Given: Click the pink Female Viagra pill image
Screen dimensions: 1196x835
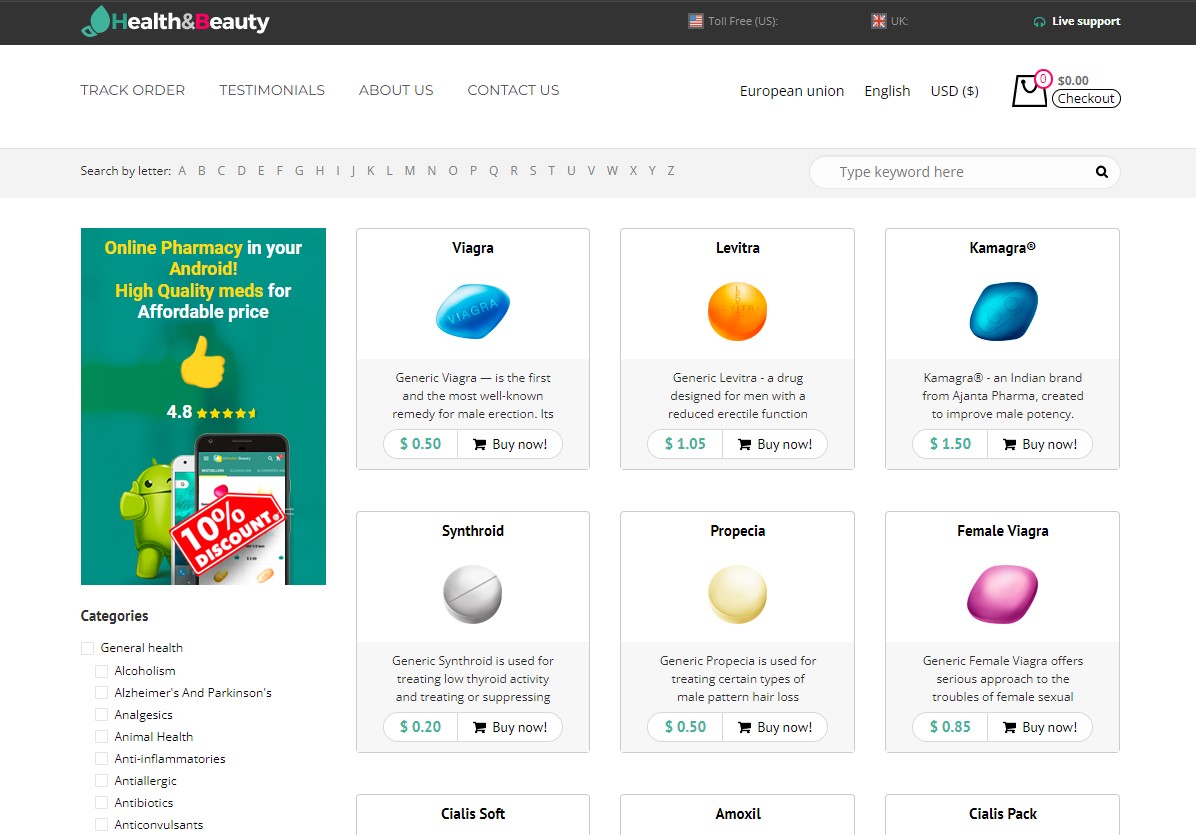Looking at the screenshot, I should tap(1003, 594).
